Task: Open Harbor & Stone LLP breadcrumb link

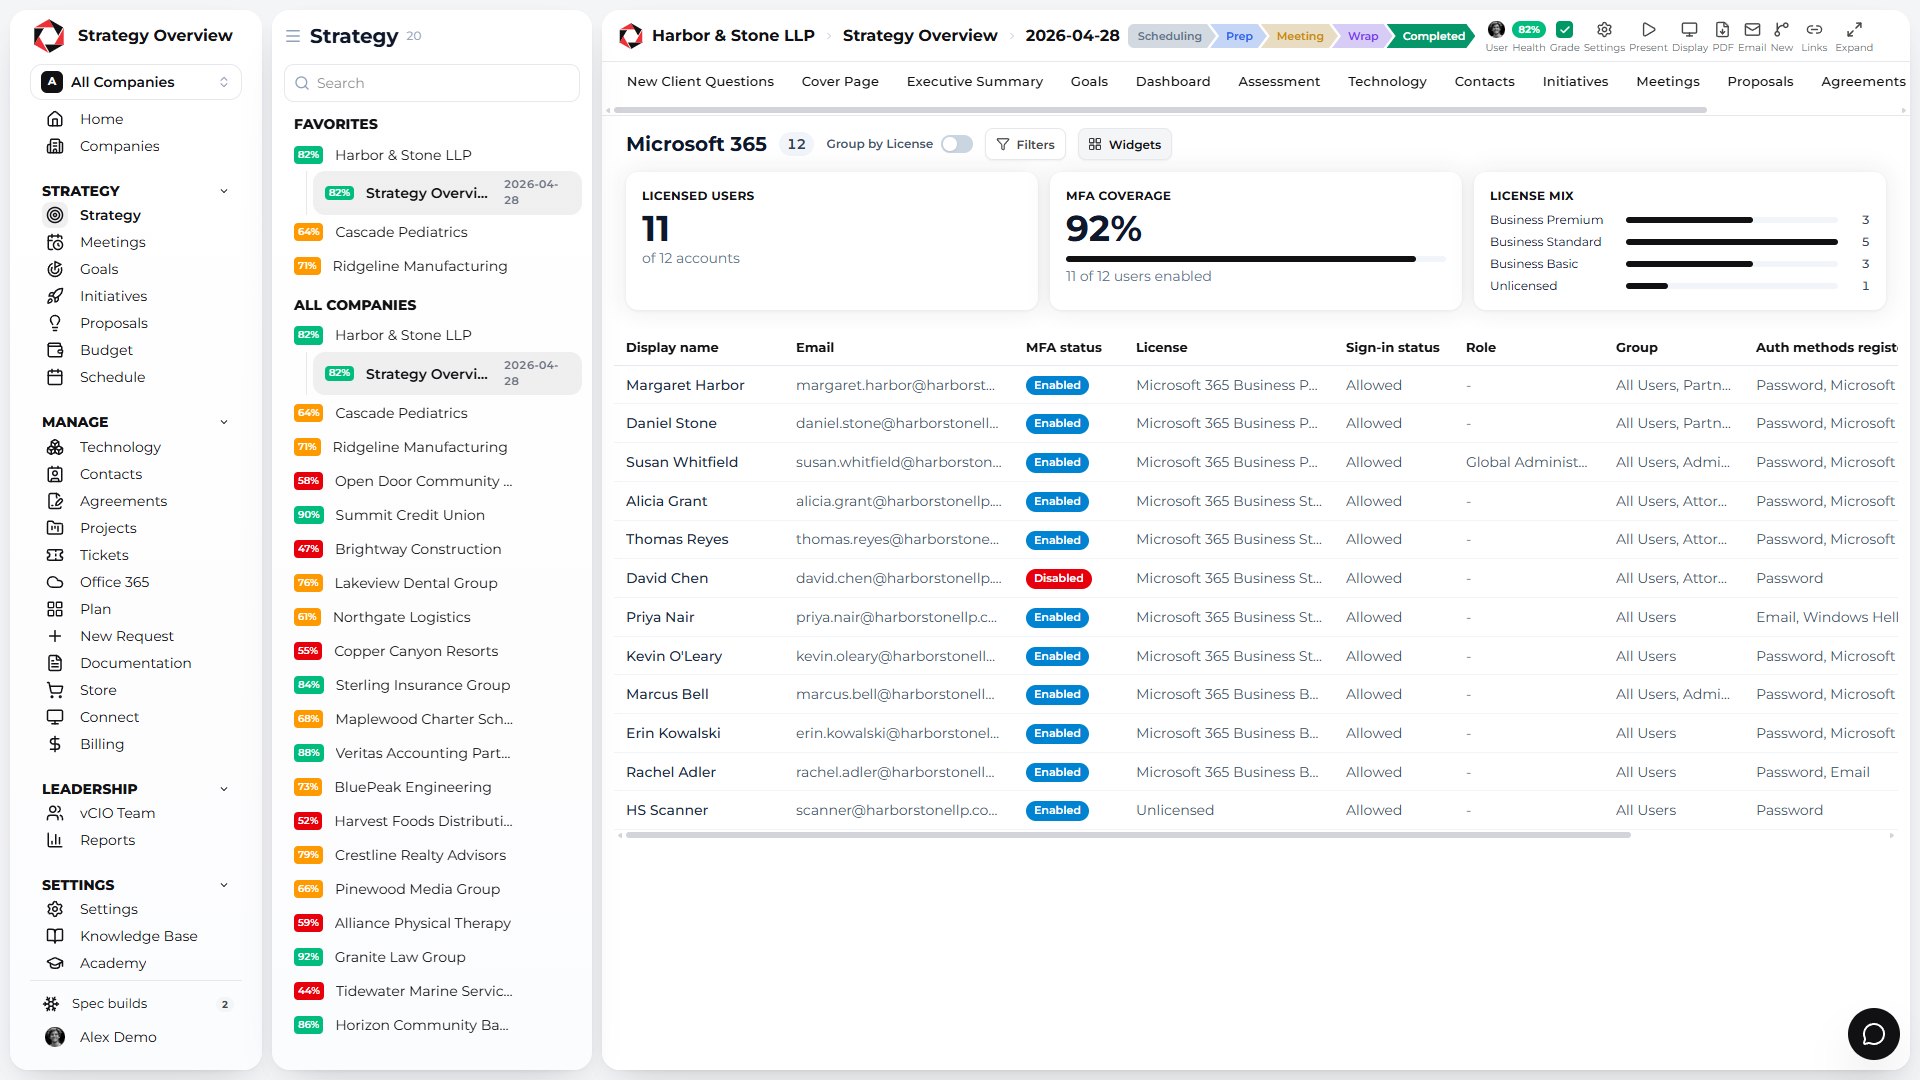Action: tap(733, 36)
